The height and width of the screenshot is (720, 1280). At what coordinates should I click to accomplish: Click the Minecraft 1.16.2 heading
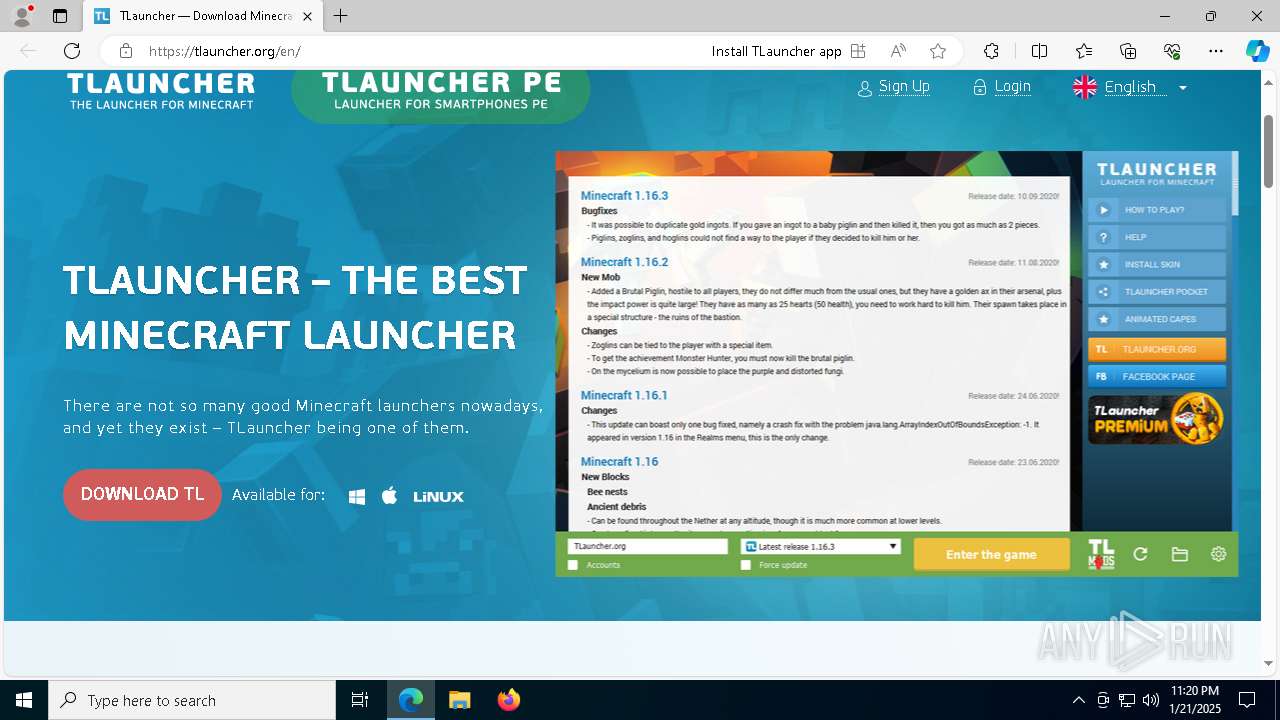pos(624,262)
